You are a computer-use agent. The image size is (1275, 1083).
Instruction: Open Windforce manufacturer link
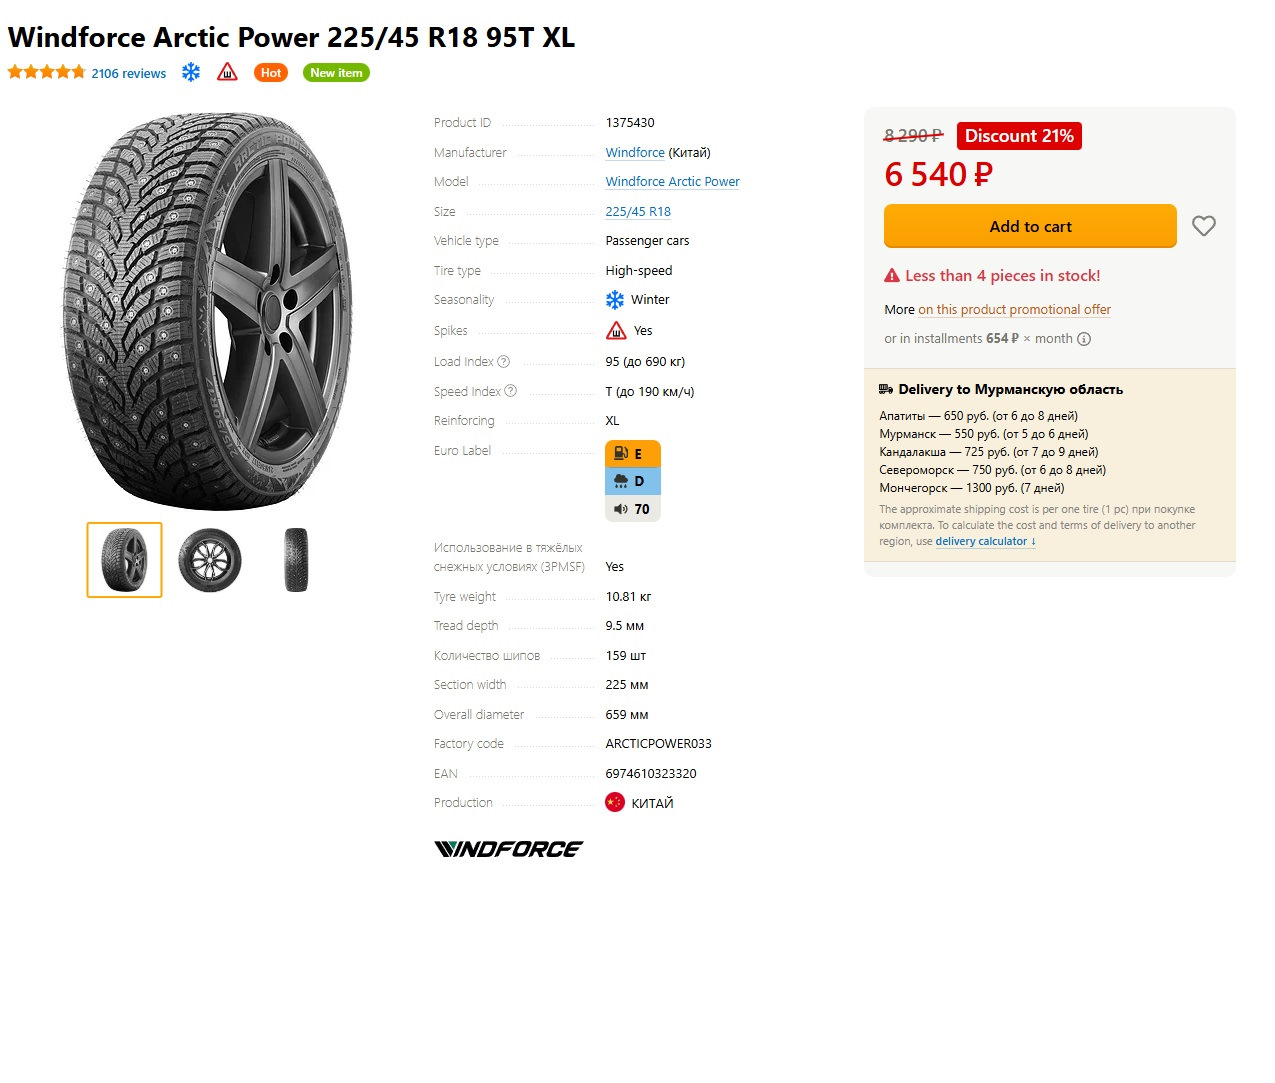(635, 152)
